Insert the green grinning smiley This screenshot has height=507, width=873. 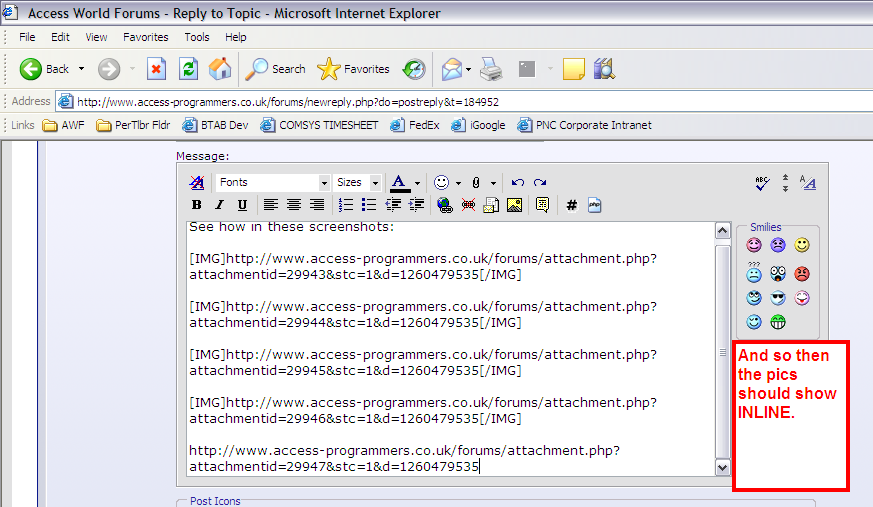[x=778, y=322]
